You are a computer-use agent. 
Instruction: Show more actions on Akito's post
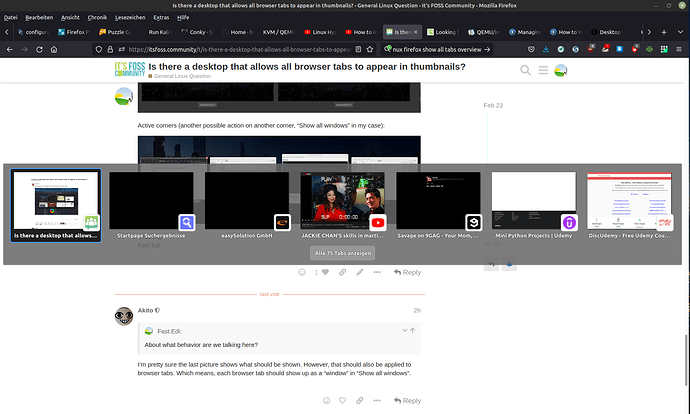click(377, 400)
